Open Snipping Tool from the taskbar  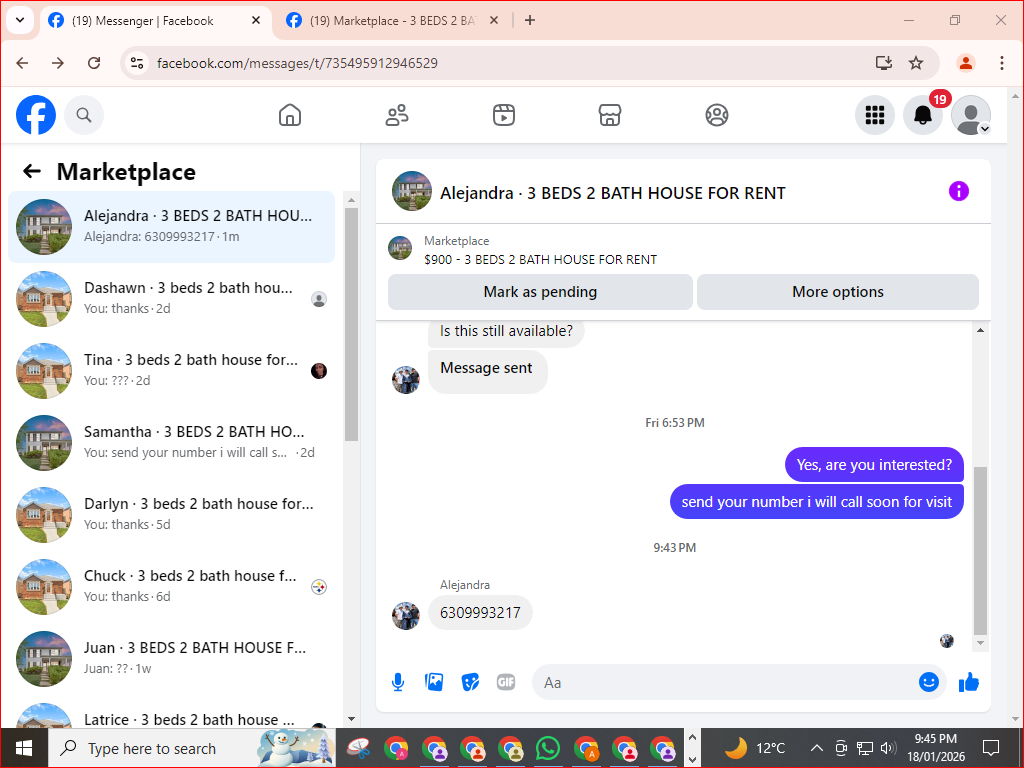359,748
